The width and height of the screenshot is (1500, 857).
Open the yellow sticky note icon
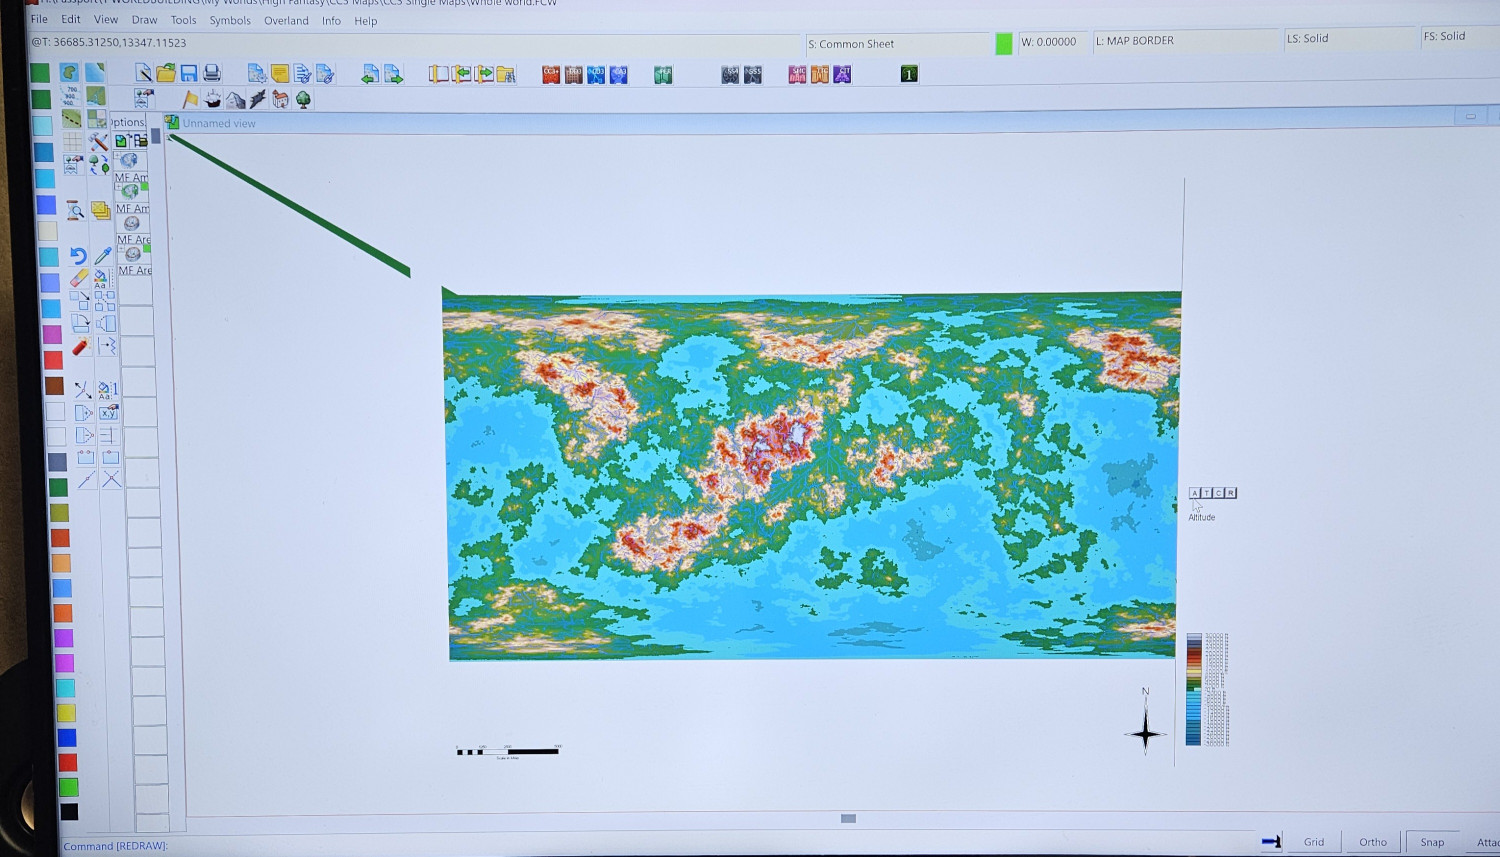pos(280,74)
